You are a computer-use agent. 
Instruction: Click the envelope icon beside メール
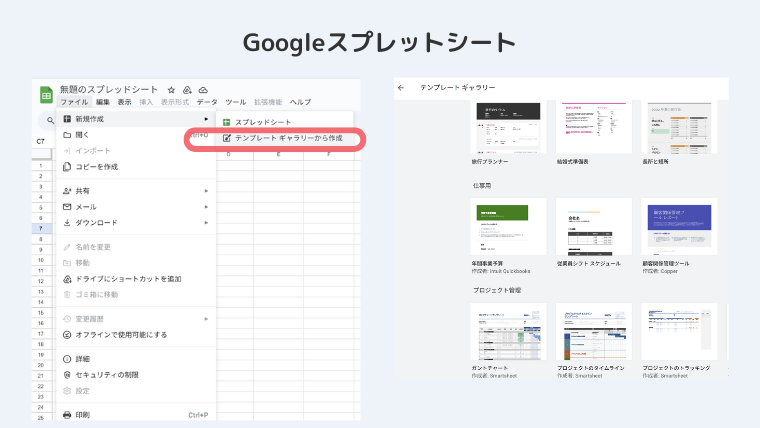coord(67,207)
